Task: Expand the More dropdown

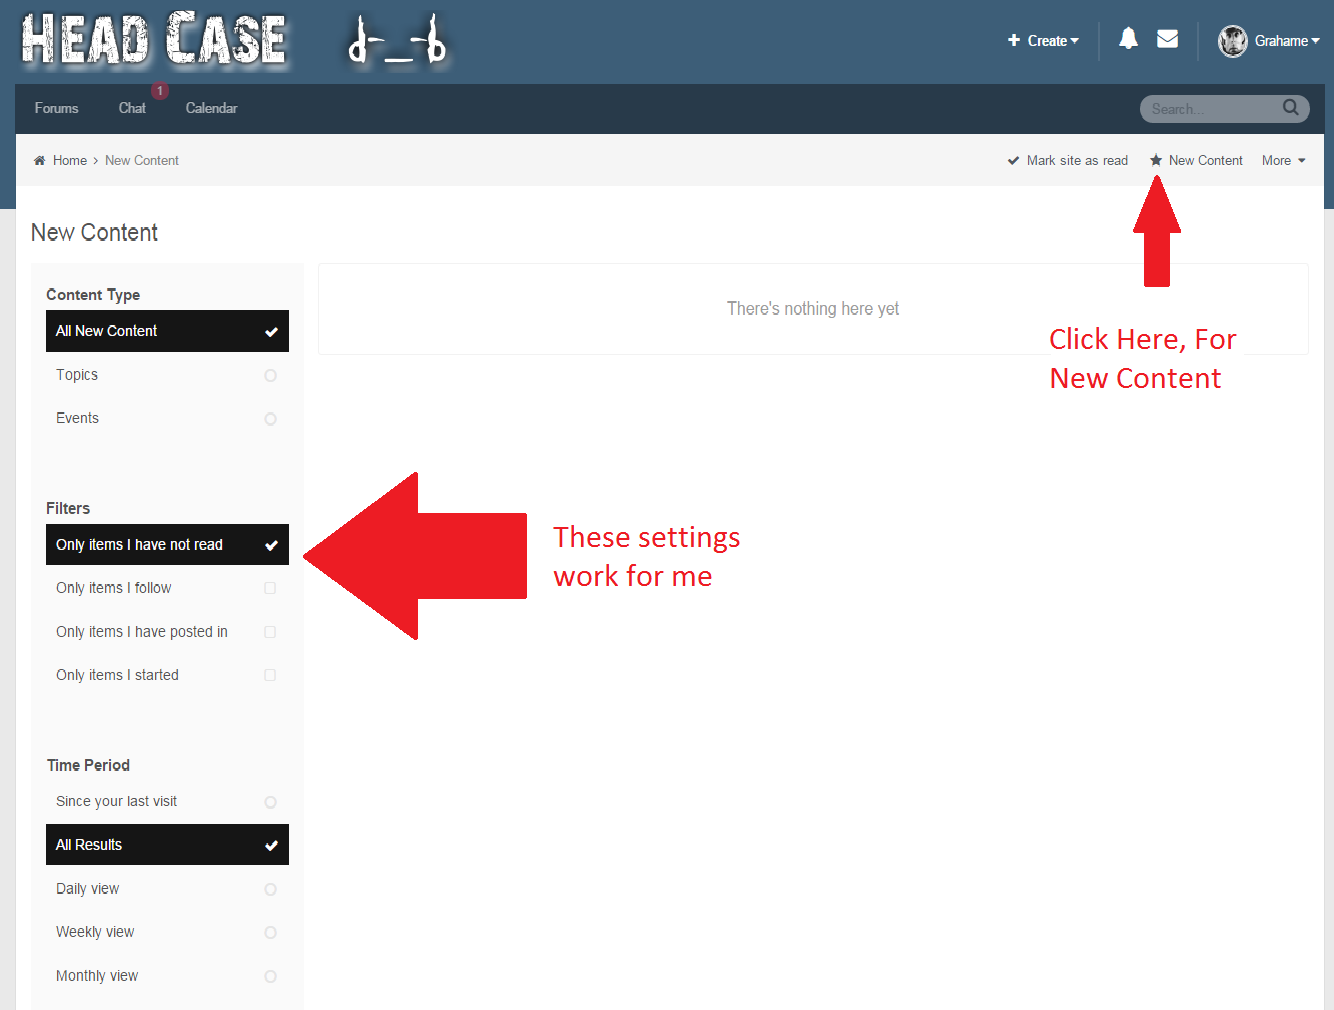Action: (1283, 161)
